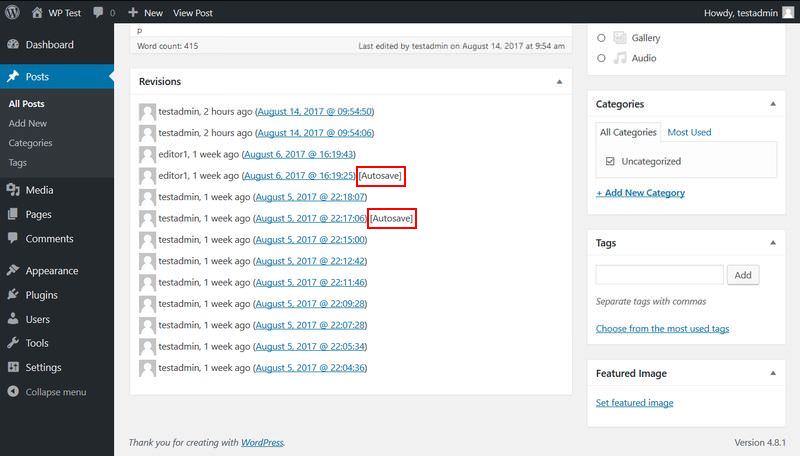
Task: Click the Tools wrench icon
Action: [13, 343]
